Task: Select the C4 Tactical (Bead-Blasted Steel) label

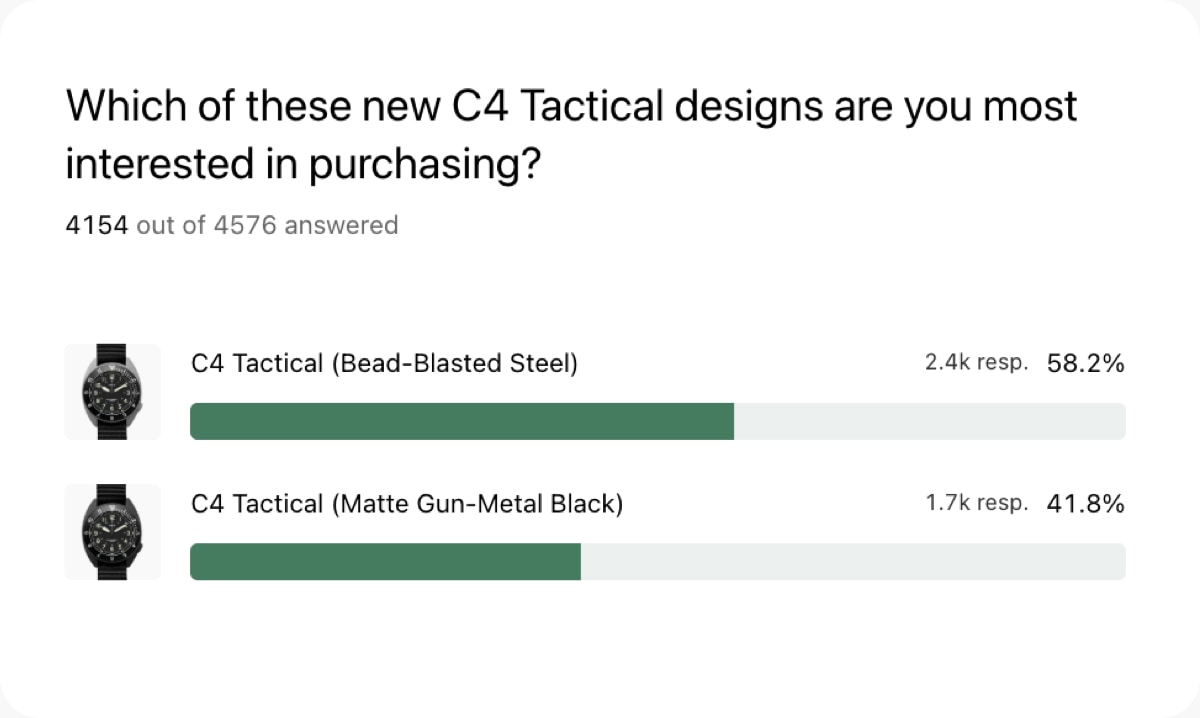Action: [x=385, y=364]
